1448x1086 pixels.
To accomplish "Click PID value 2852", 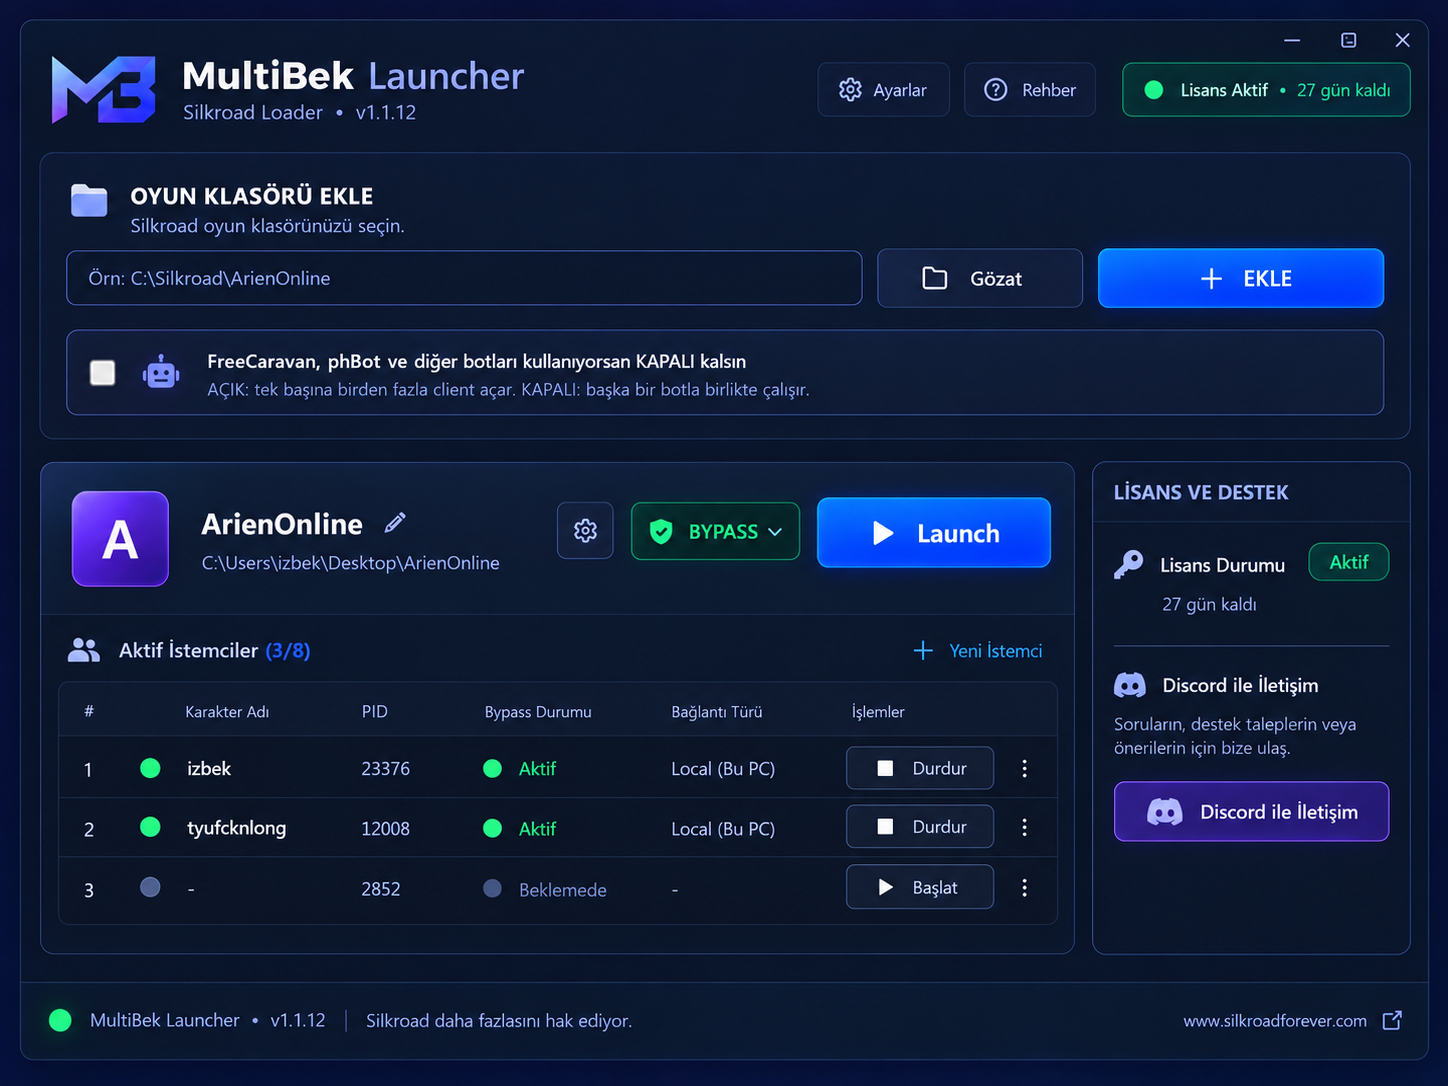I will pyautogui.click(x=381, y=889).
